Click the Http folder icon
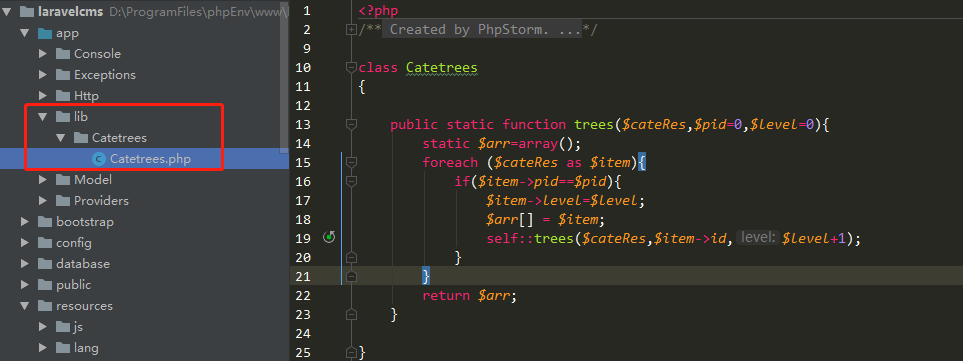The image size is (963, 361). (x=63, y=96)
